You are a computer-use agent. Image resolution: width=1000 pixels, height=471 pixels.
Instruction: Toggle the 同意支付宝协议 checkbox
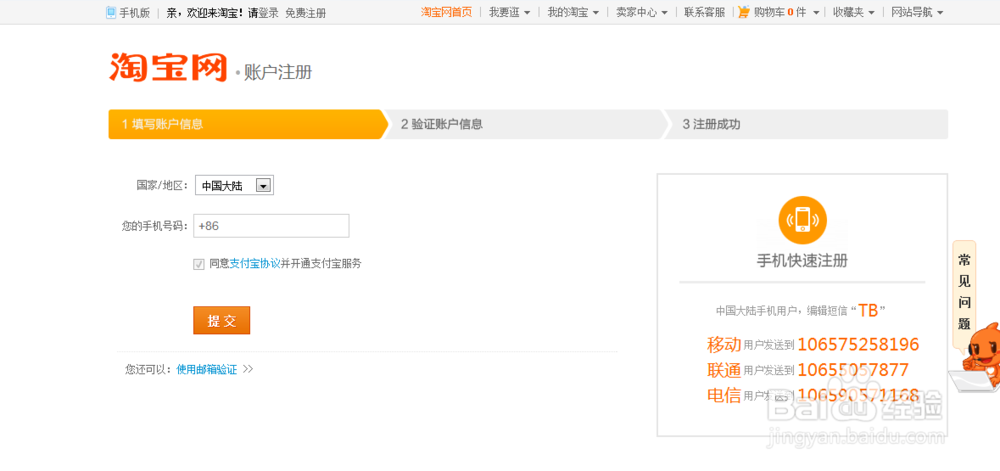click(199, 264)
